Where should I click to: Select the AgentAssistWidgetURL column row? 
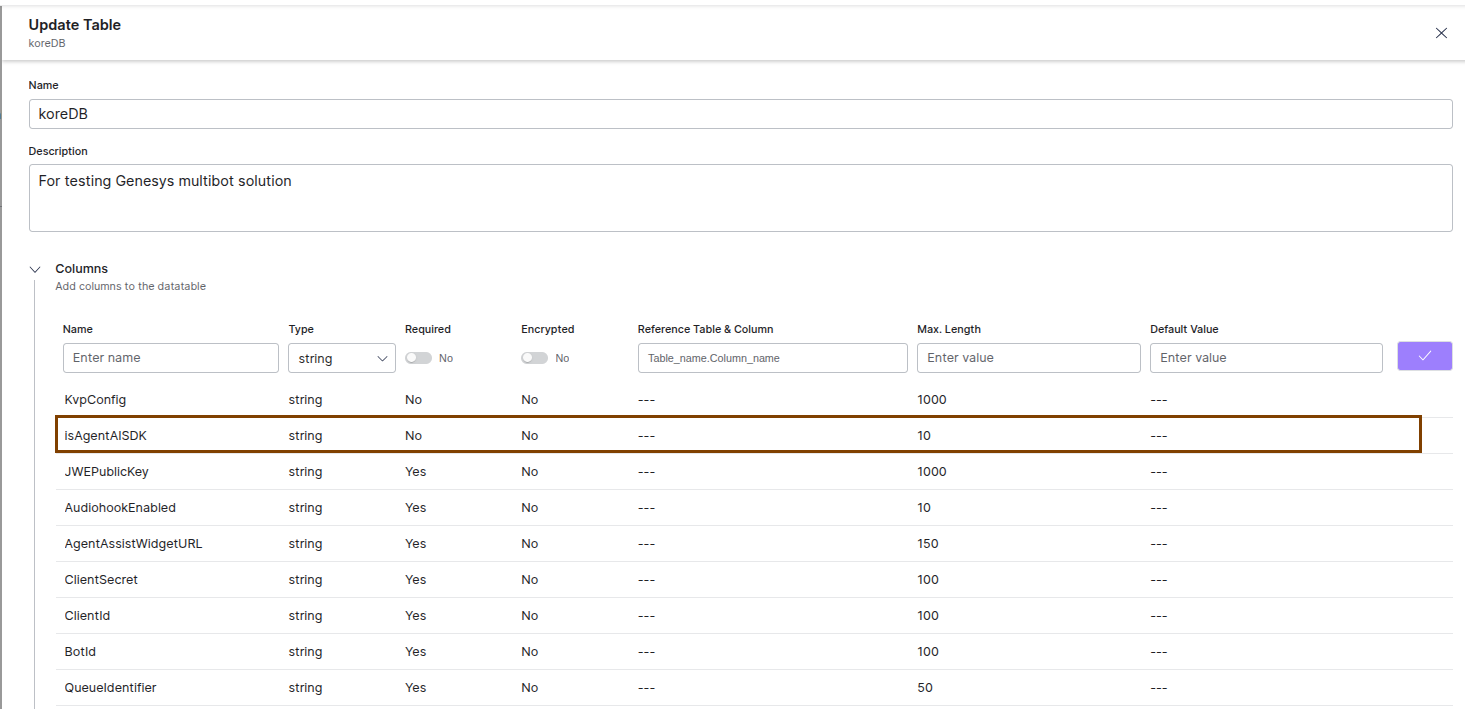point(134,544)
